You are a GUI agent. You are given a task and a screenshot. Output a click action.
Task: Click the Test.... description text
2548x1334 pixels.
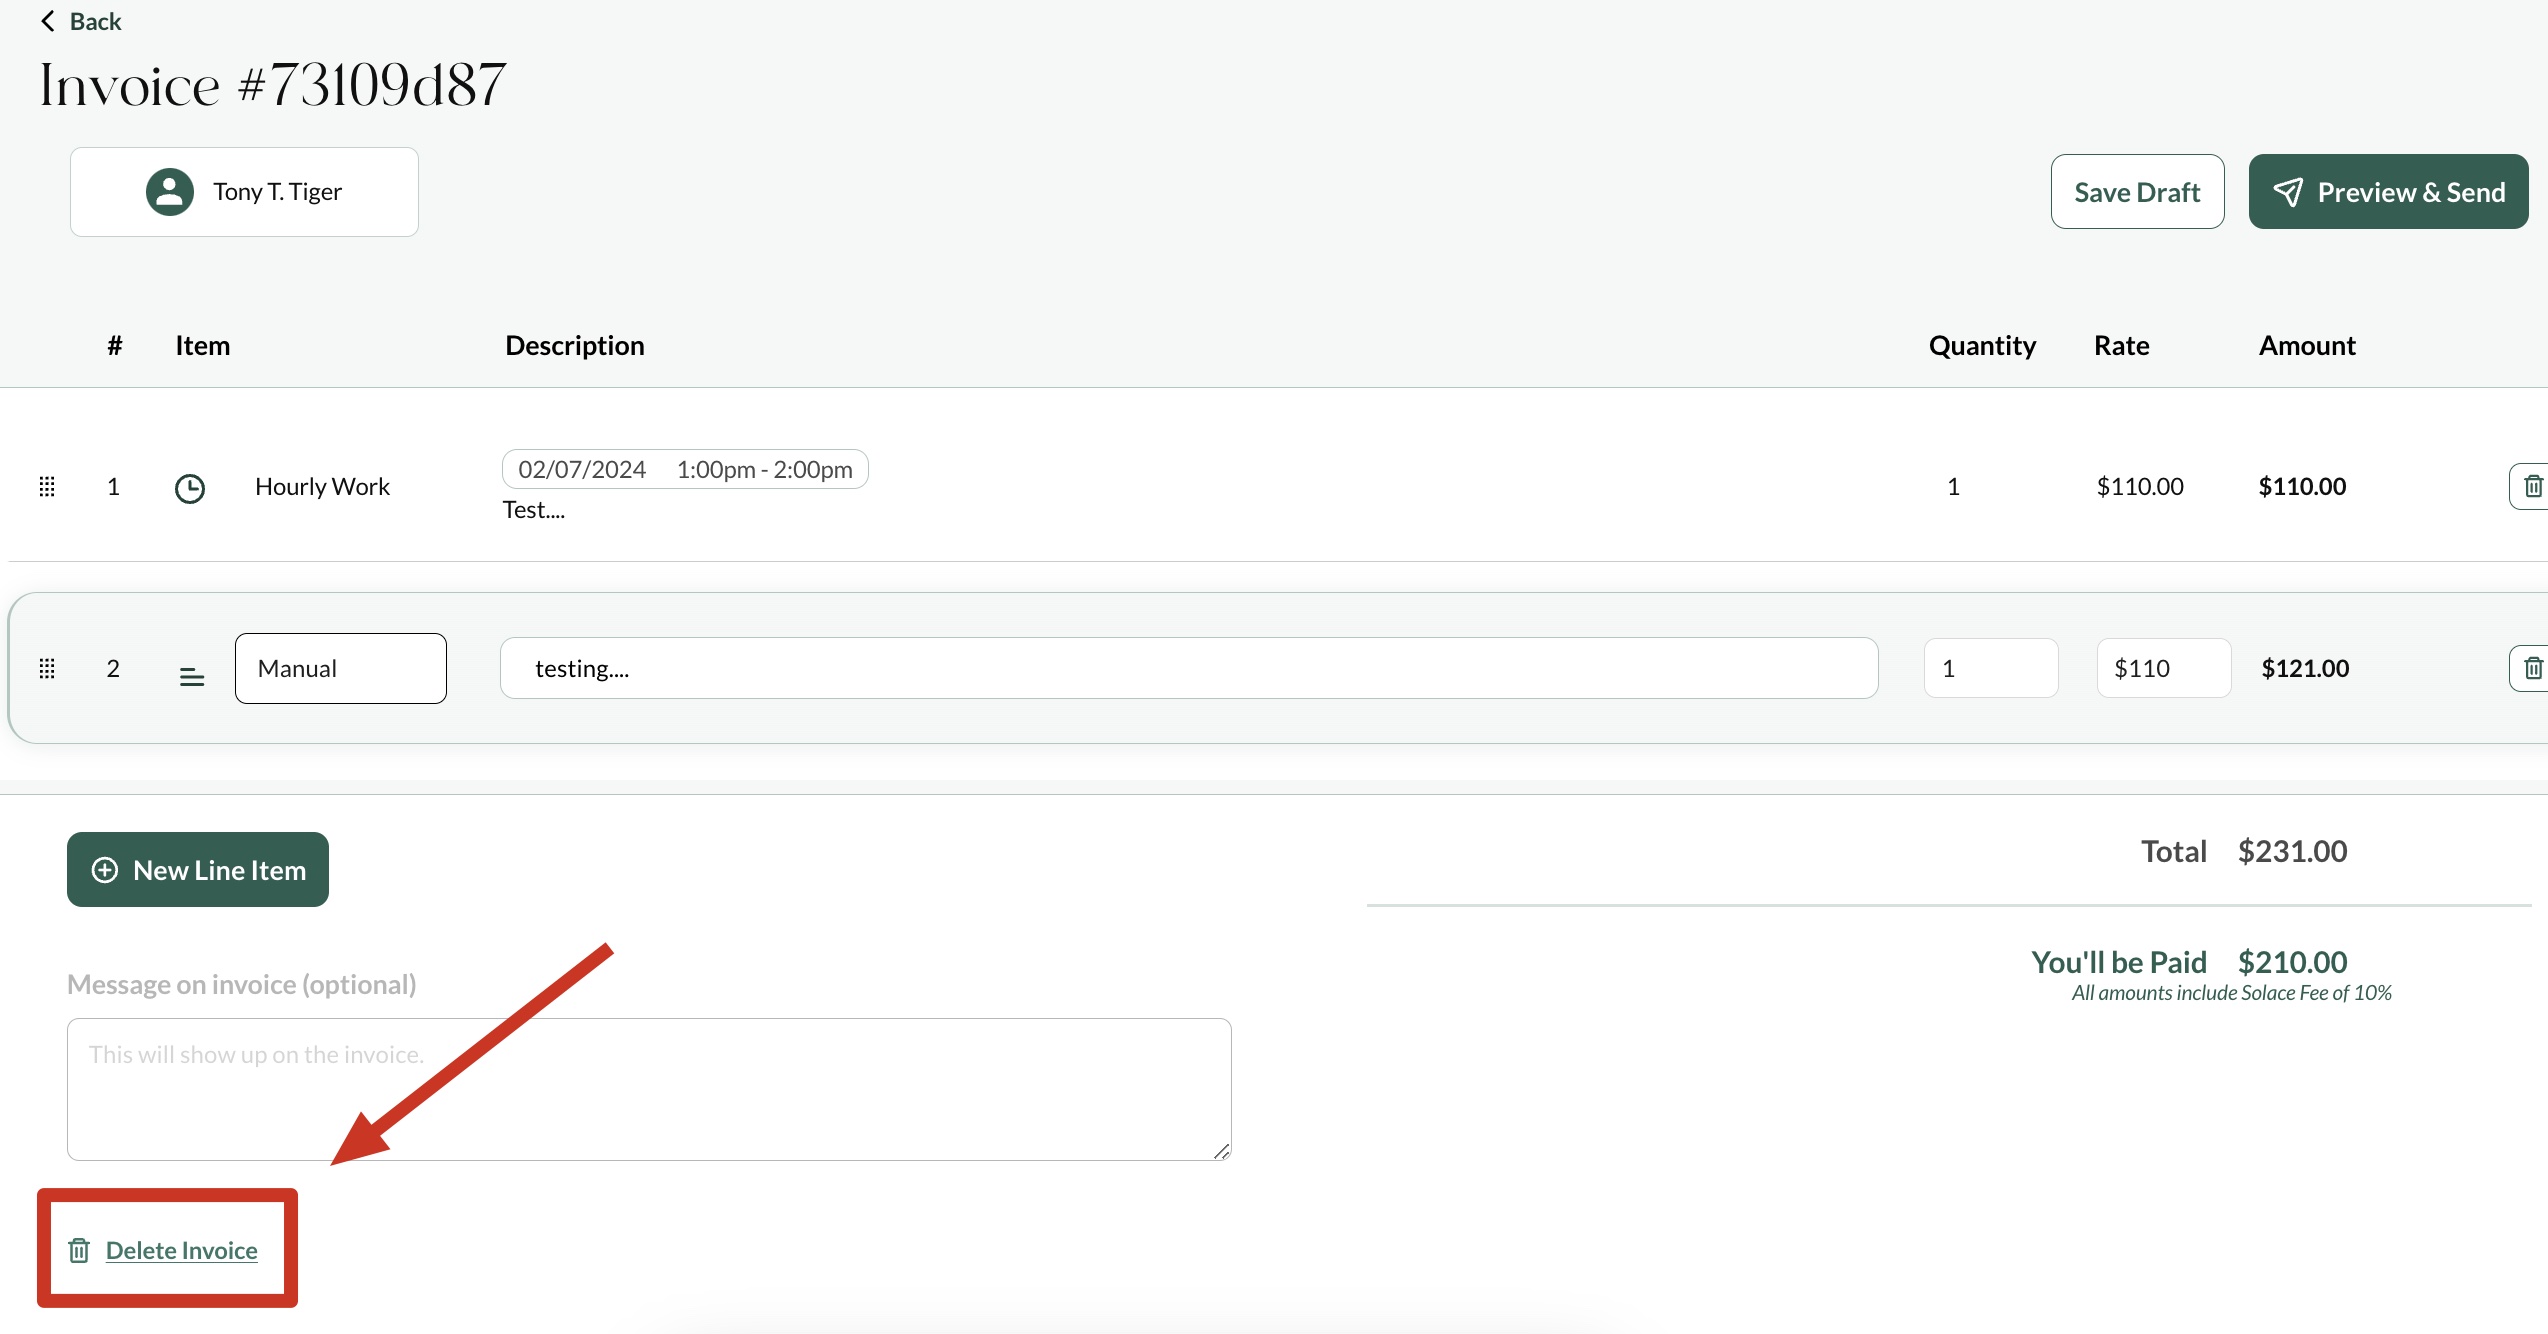pyautogui.click(x=533, y=510)
